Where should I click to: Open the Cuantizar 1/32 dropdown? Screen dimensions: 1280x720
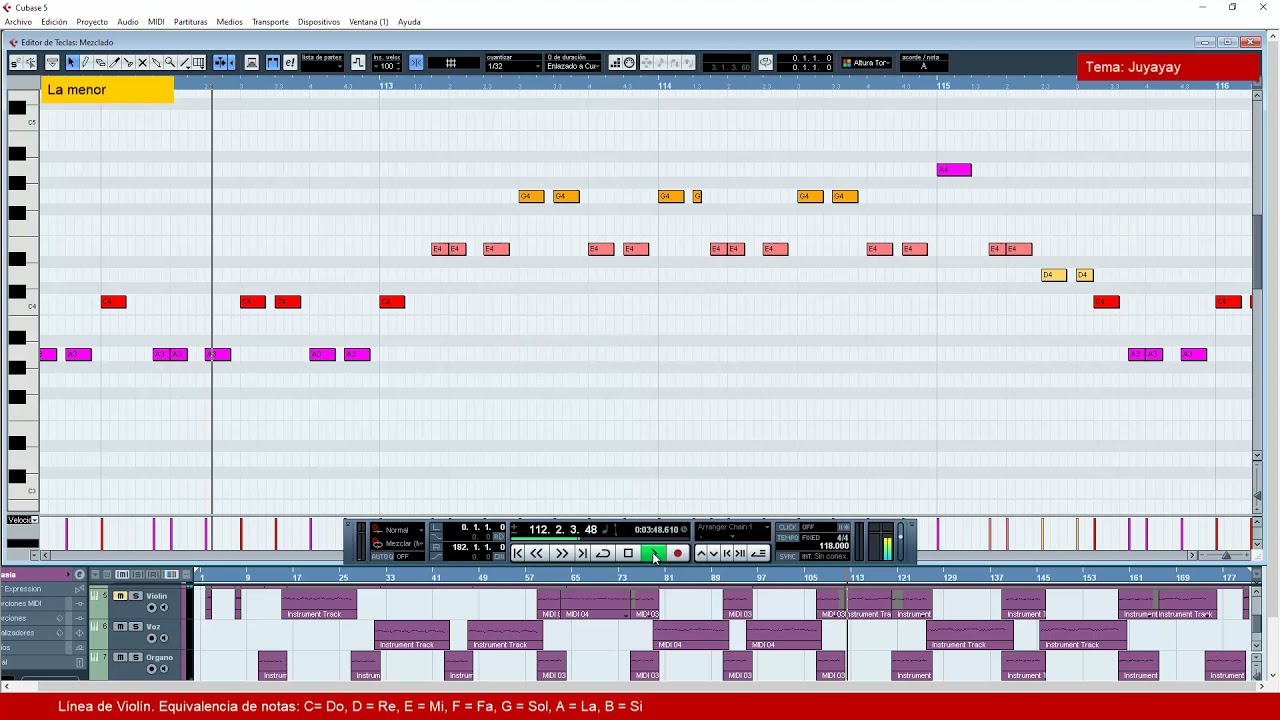pos(512,66)
